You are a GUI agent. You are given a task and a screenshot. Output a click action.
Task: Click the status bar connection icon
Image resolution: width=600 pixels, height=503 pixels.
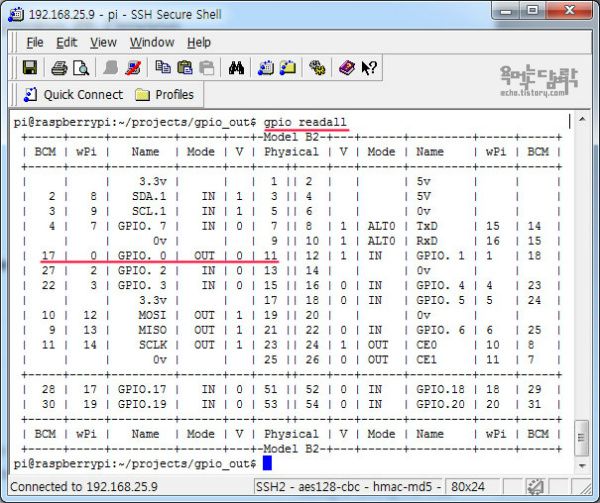[535, 487]
